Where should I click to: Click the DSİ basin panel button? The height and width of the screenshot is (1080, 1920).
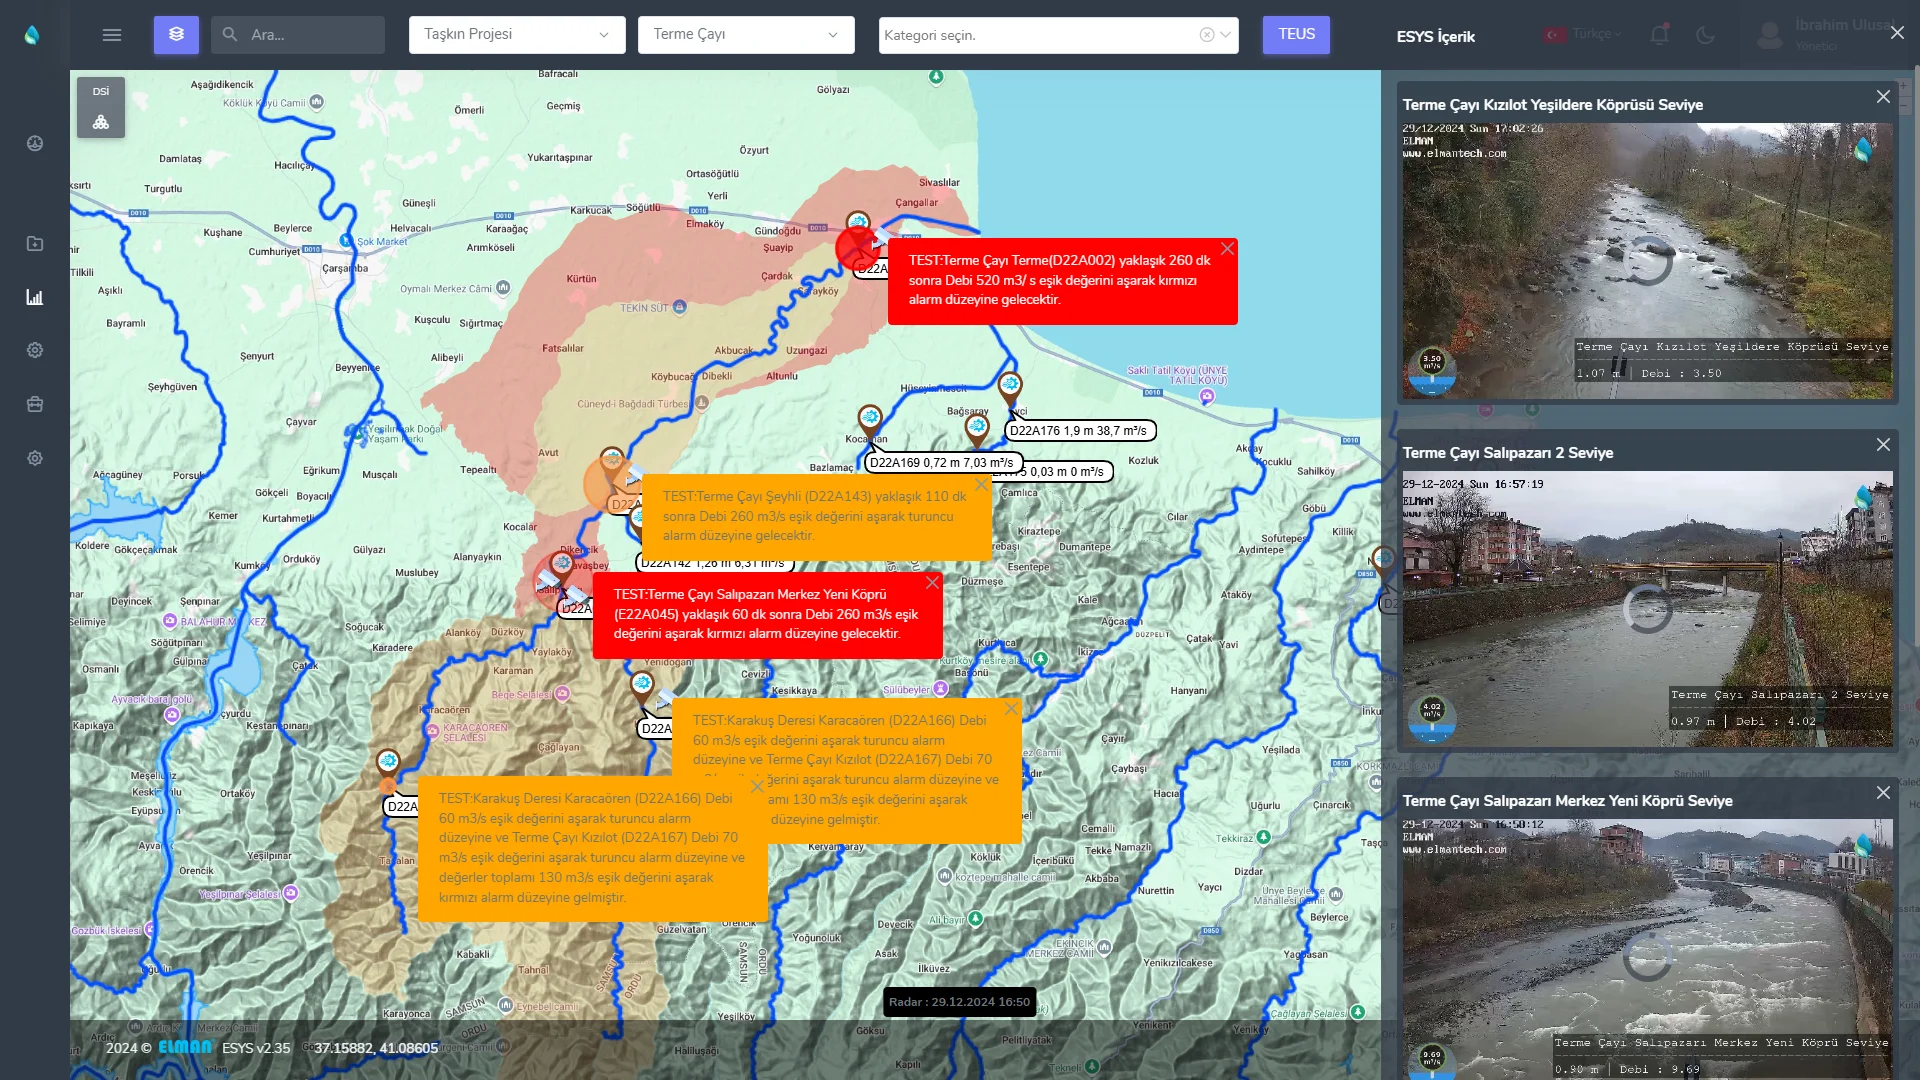coord(101,108)
